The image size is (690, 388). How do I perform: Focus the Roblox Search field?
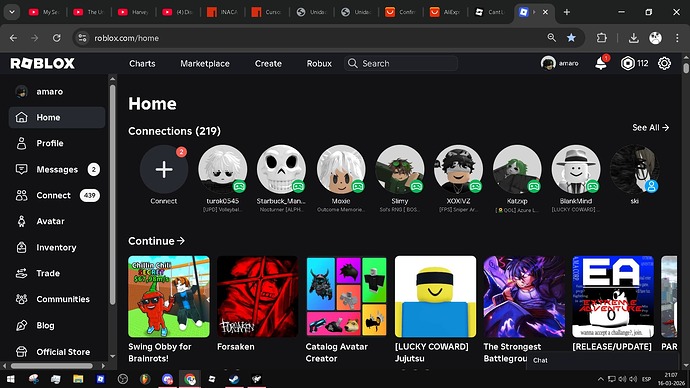click(x=401, y=63)
